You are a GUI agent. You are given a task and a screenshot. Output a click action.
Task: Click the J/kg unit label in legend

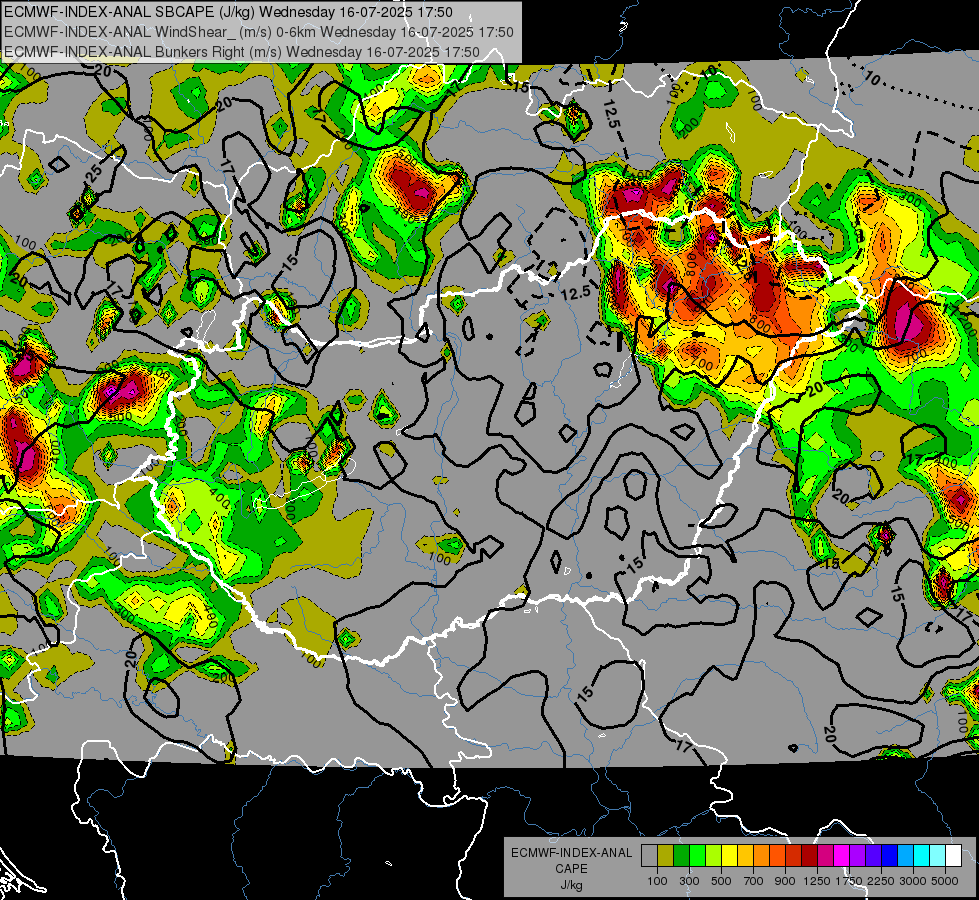click(571, 885)
